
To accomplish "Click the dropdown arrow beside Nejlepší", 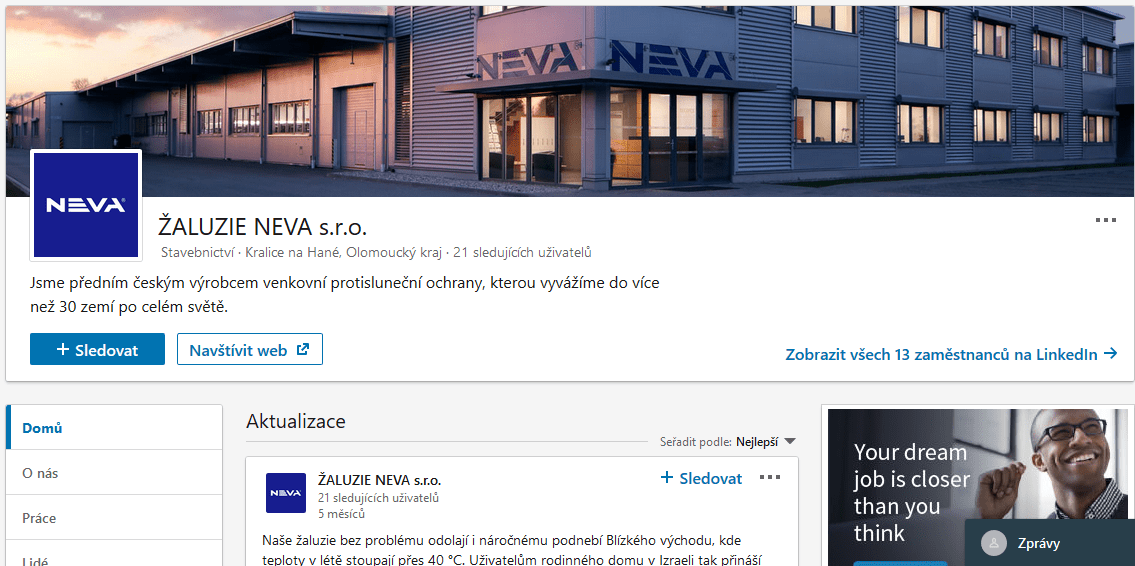I will click(x=790, y=442).
